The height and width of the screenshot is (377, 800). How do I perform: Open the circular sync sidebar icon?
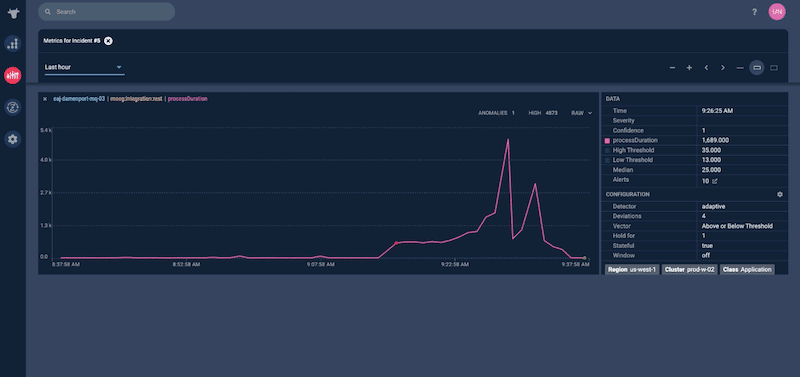click(13, 107)
